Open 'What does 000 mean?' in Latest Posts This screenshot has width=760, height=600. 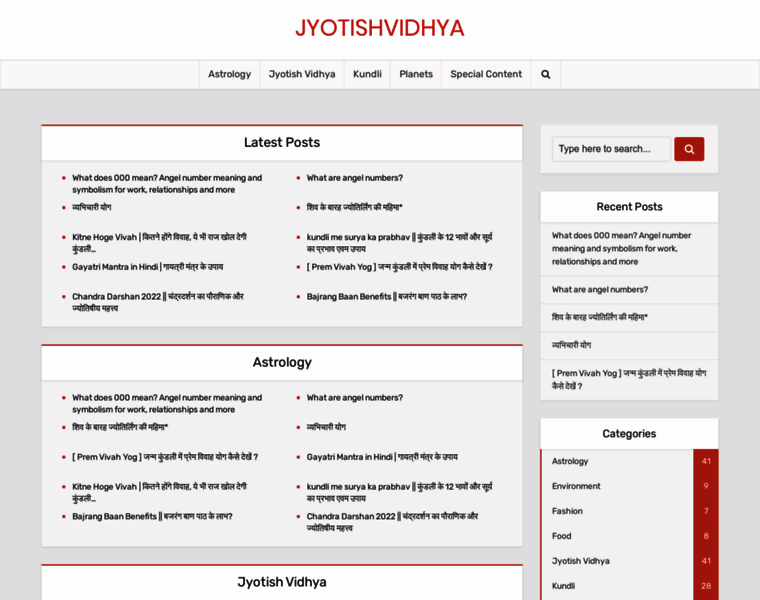tap(167, 184)
